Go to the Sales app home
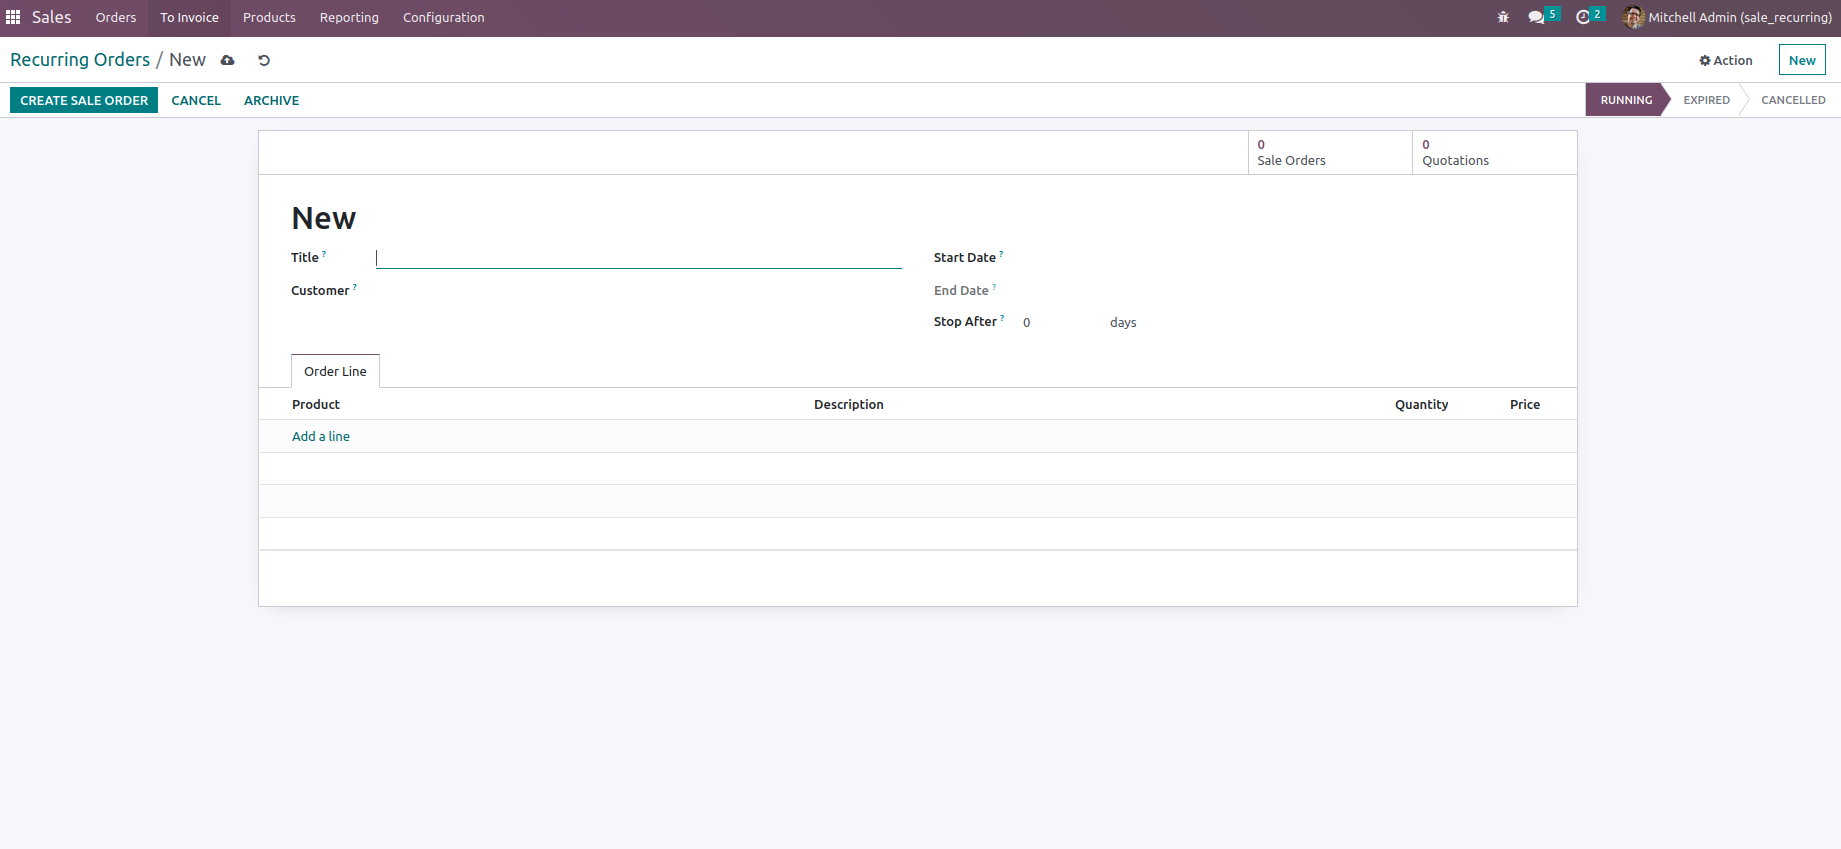The image size is (1841, 849). pyautogui.click(x=51, y=17)
